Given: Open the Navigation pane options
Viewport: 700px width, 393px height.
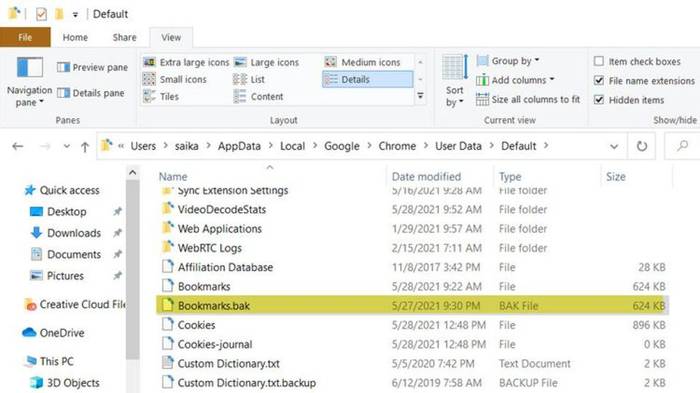Looking at the screenshot, I should (x=29, y=82).
